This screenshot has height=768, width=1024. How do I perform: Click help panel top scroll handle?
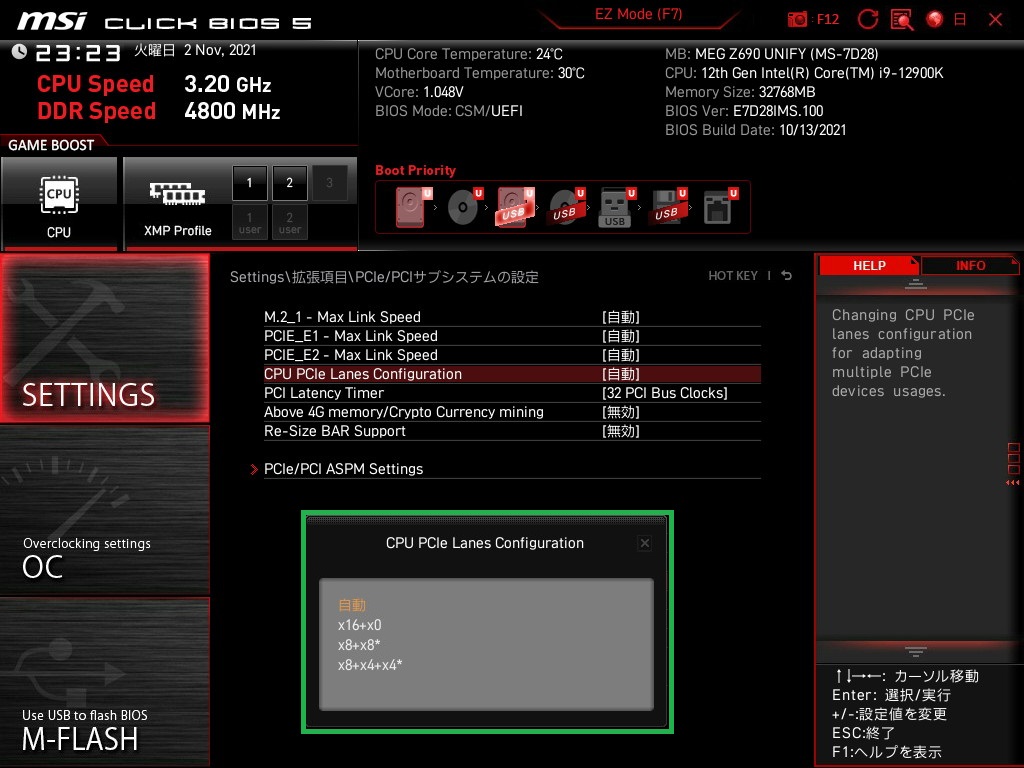point(916,284)
